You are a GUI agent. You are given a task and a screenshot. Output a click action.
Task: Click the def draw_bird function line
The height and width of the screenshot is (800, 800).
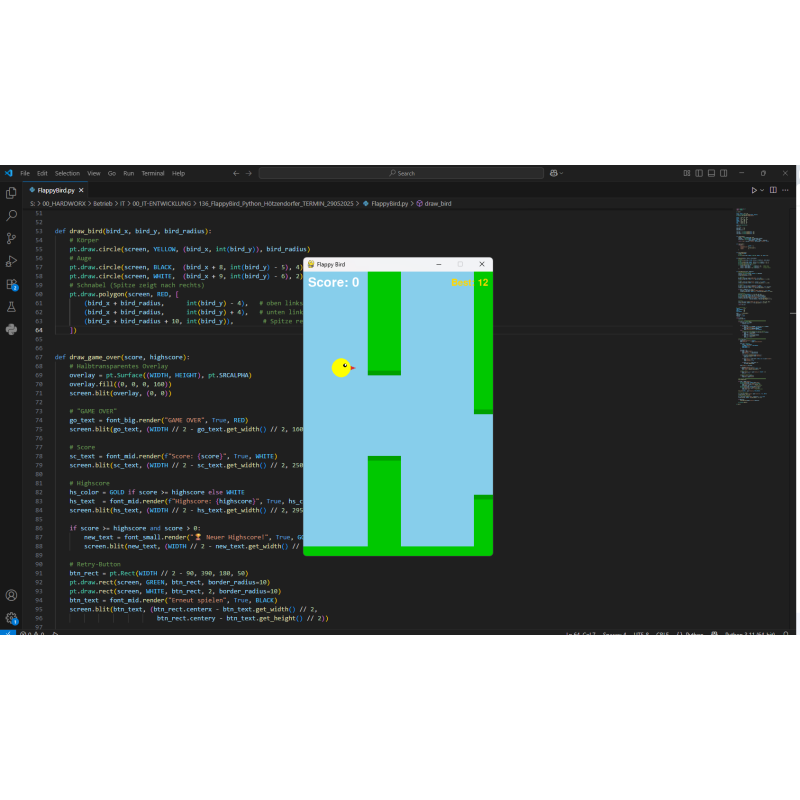[133, 231]
